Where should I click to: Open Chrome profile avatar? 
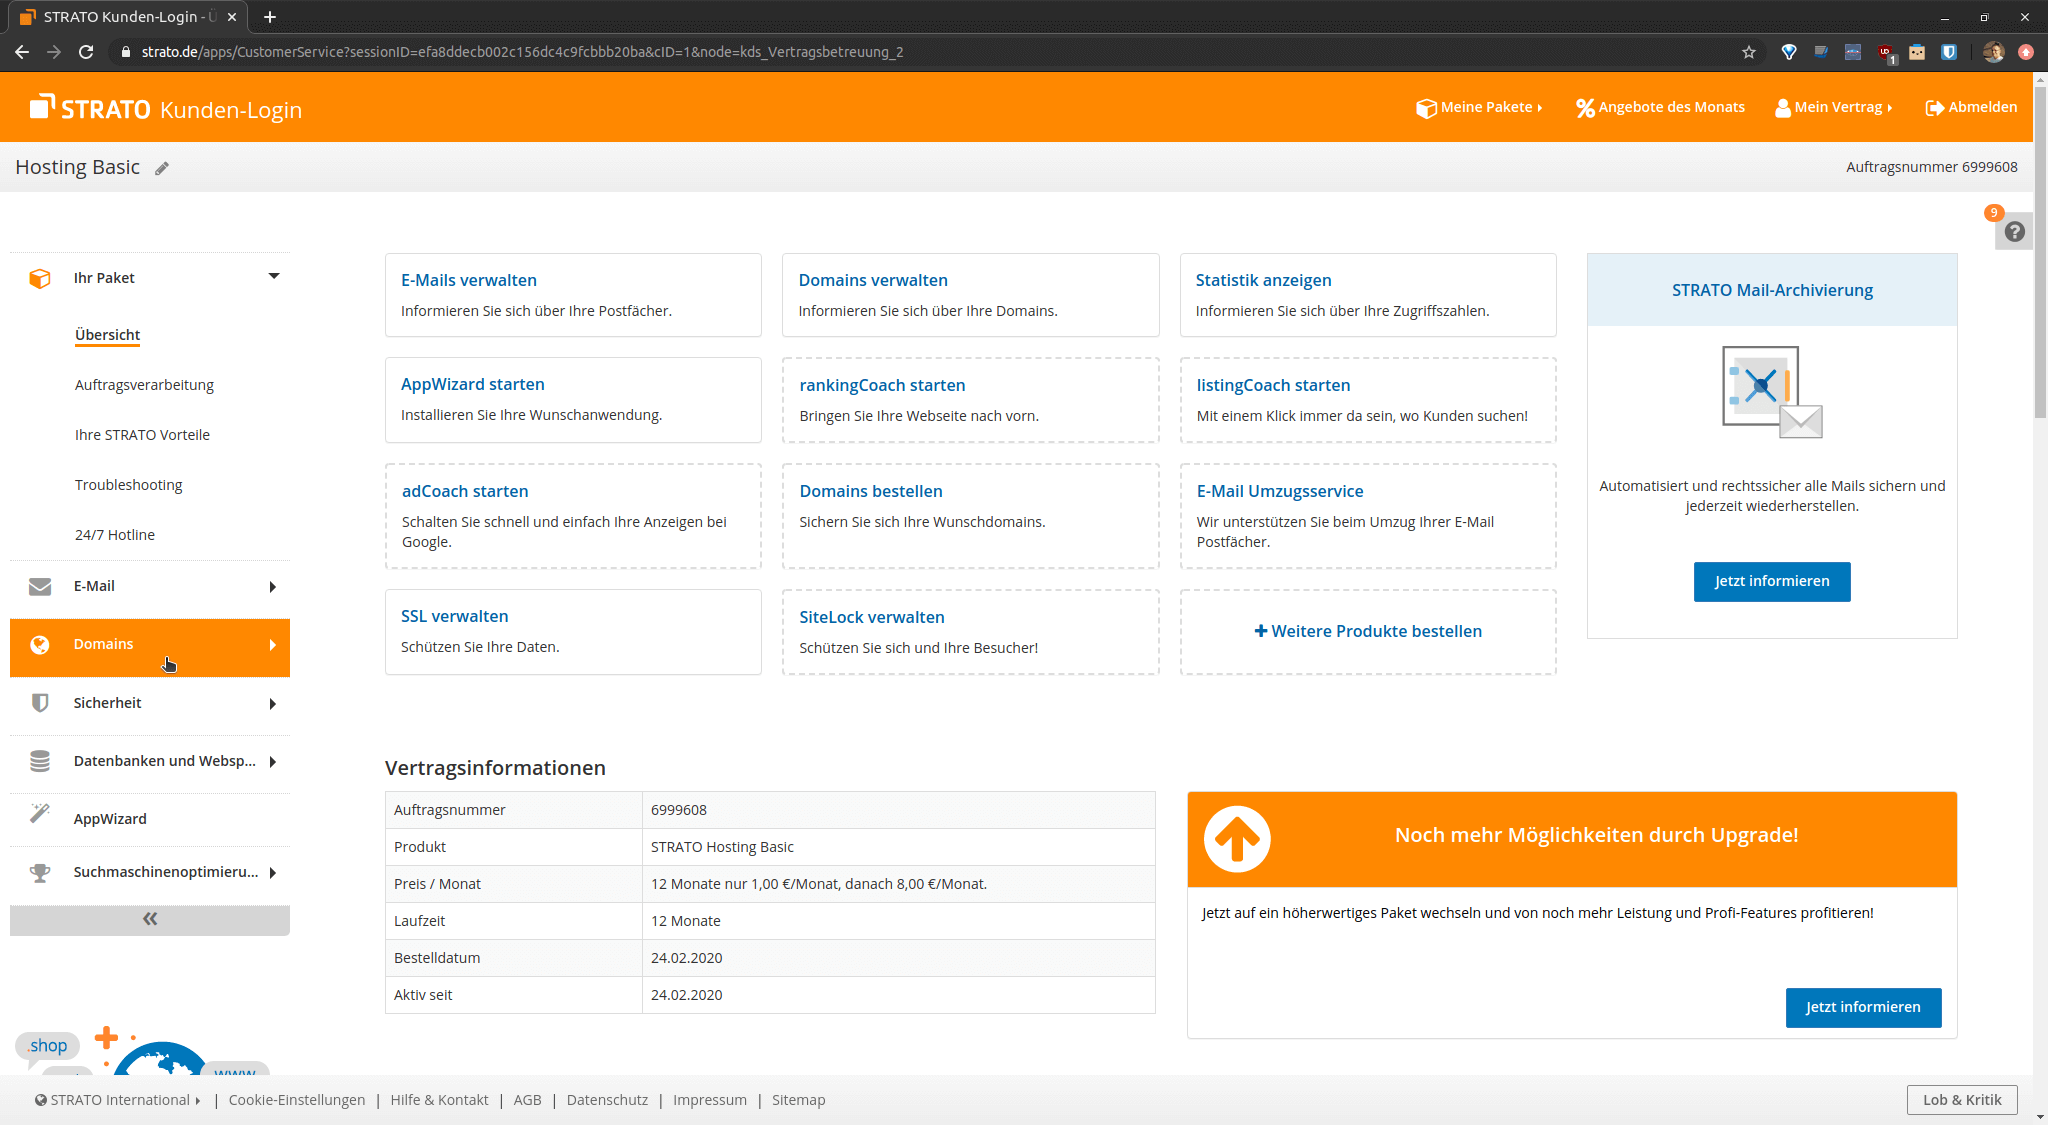click(1993, 52)
